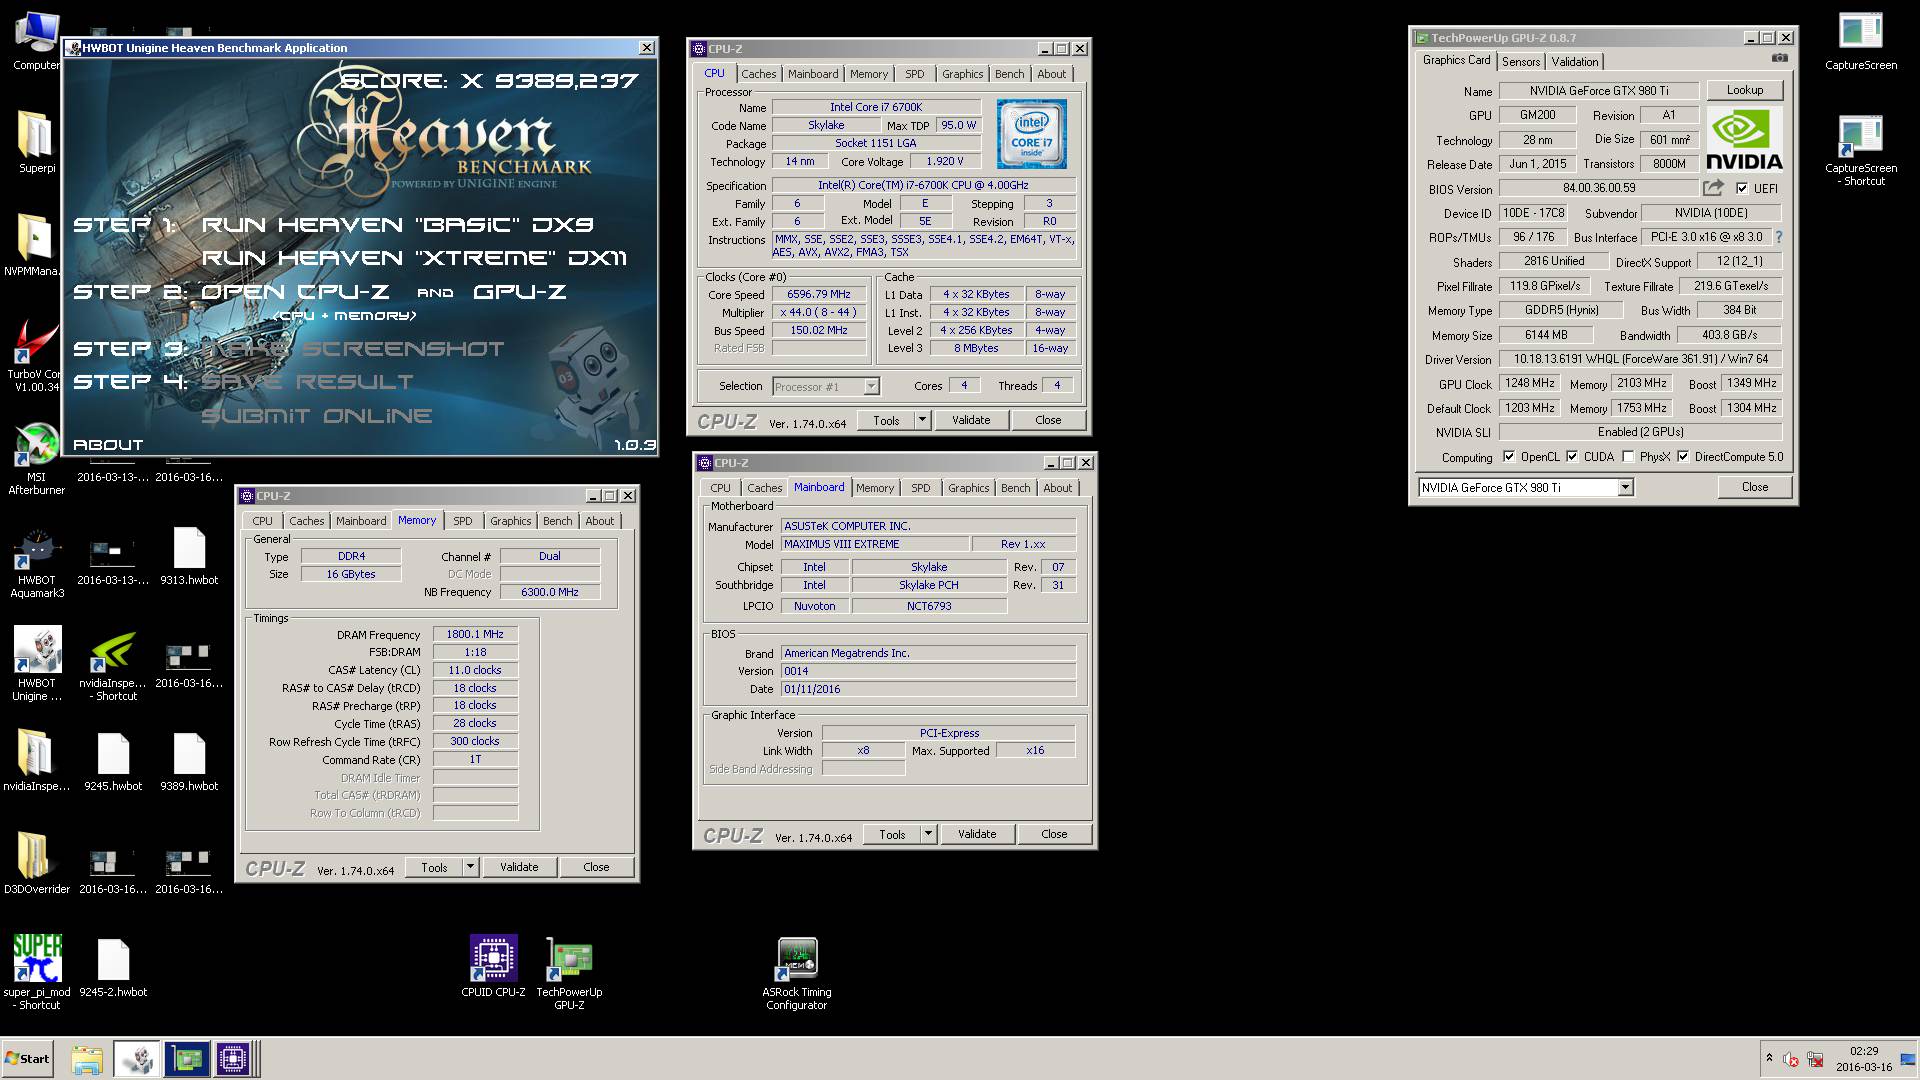Toggle the UEFI checkbox in GPU-Z

tap(1742, 189)
